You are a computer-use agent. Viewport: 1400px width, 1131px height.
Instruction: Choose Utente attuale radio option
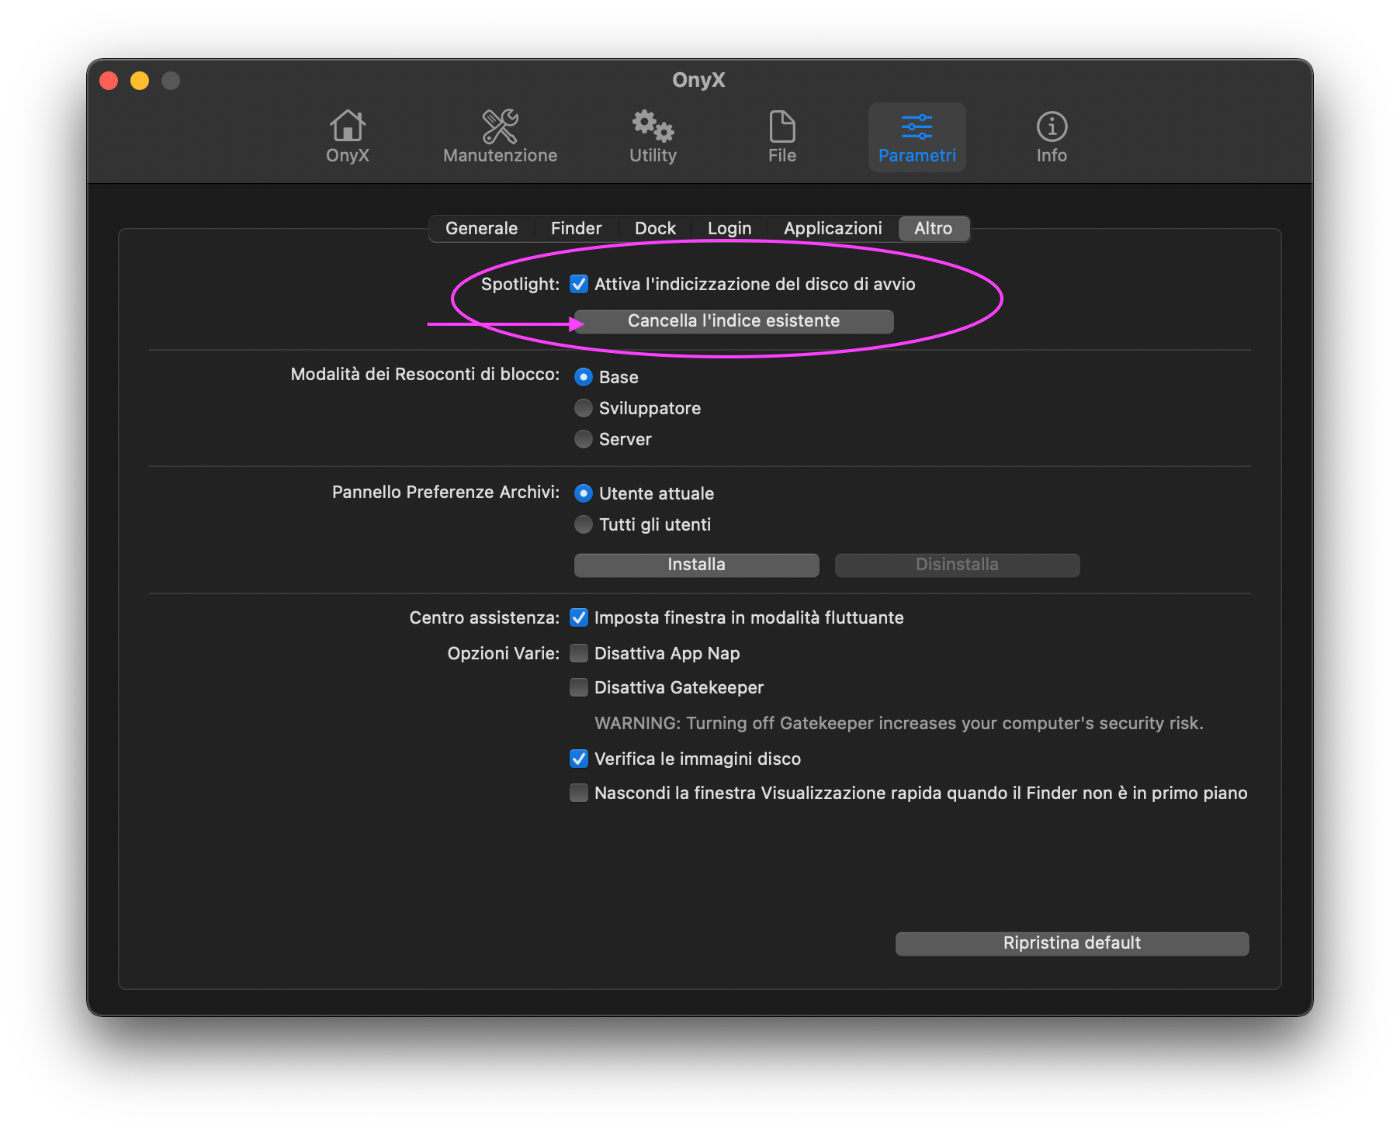click(x=584, y=493)
